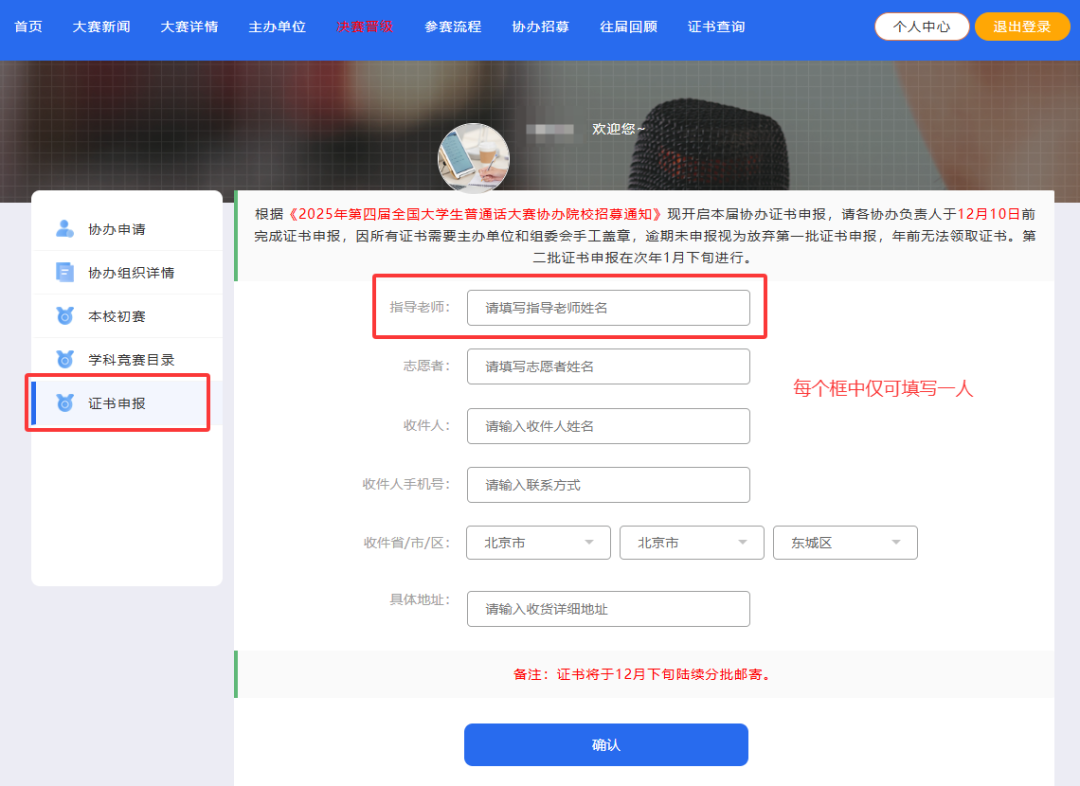Open the district dropdown showing 东城区

coord(845,543)
